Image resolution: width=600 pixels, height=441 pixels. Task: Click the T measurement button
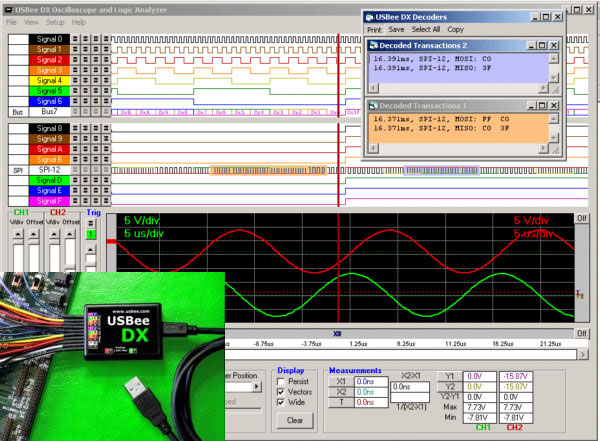[x=341, y=402]
